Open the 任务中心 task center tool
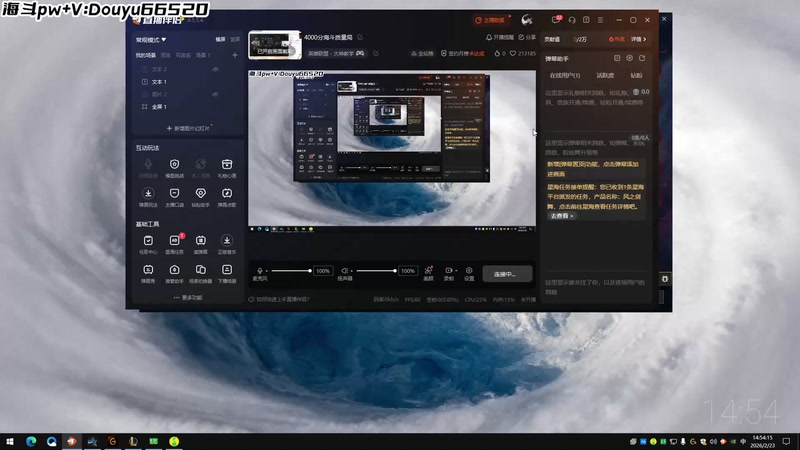The image size is (800, 450). pos(148,244)
